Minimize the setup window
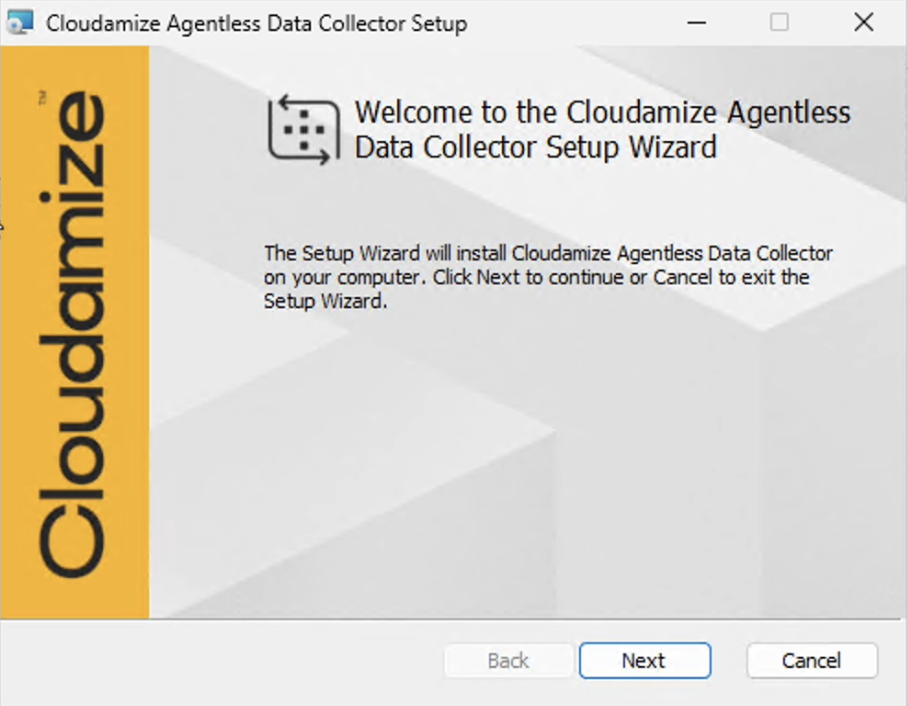 [696, 23]
